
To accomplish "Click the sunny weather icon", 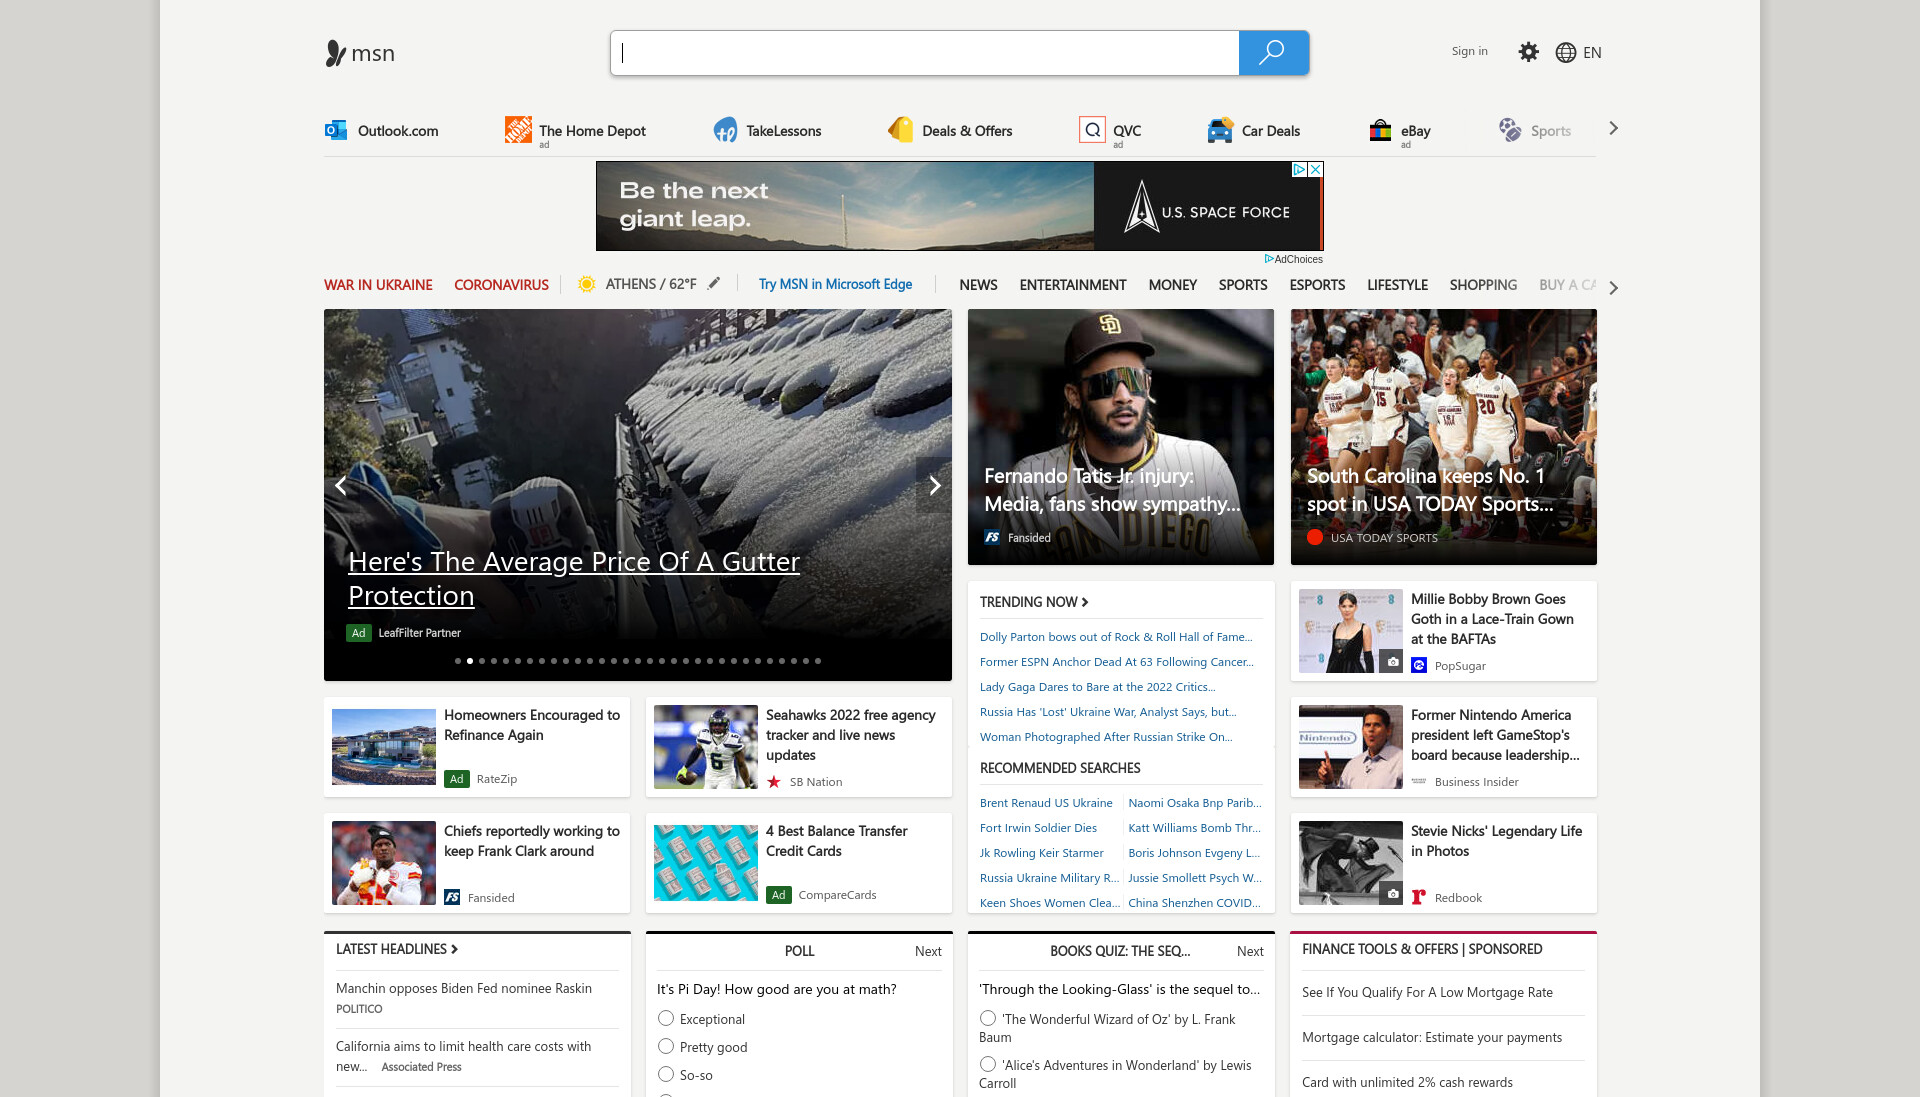I will pos(587,284).
